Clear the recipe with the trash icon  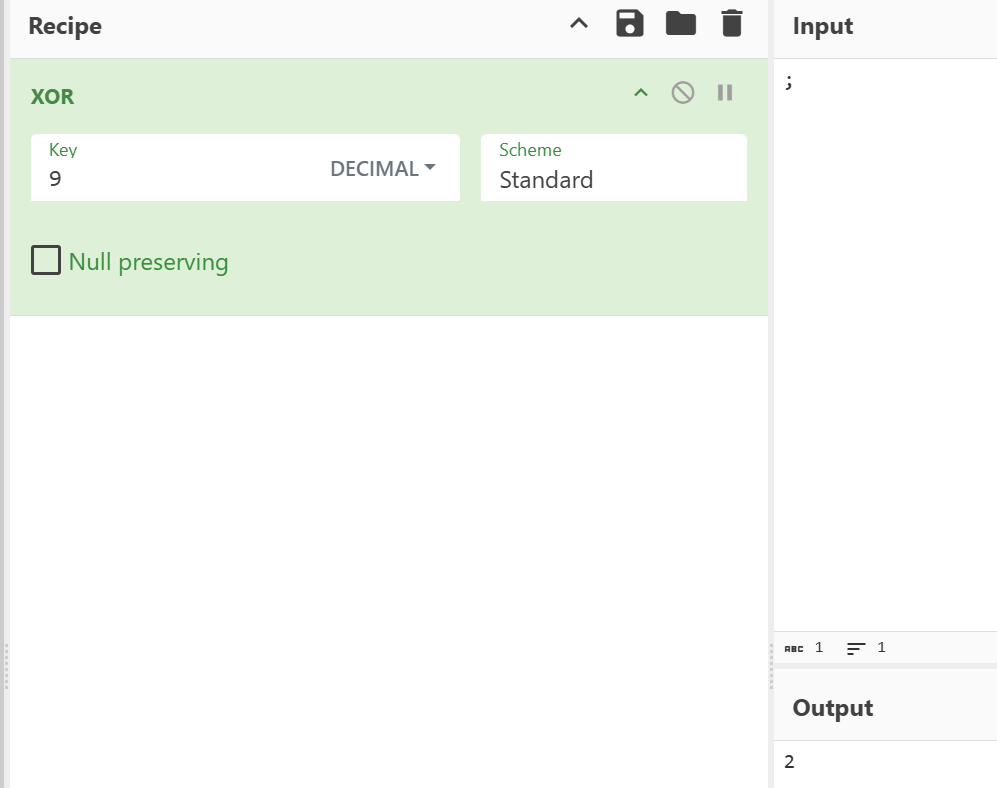[x=732, y=24]
